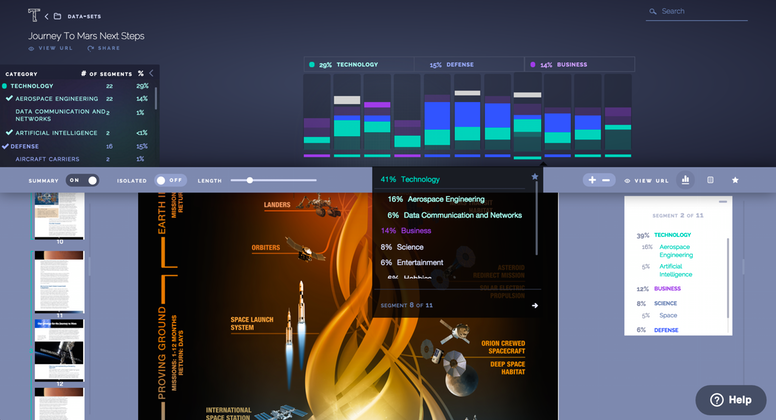Select the first segment bar in the chart
Screen dimensions: 776x420
pyautogui.click(x=317, y=116)
